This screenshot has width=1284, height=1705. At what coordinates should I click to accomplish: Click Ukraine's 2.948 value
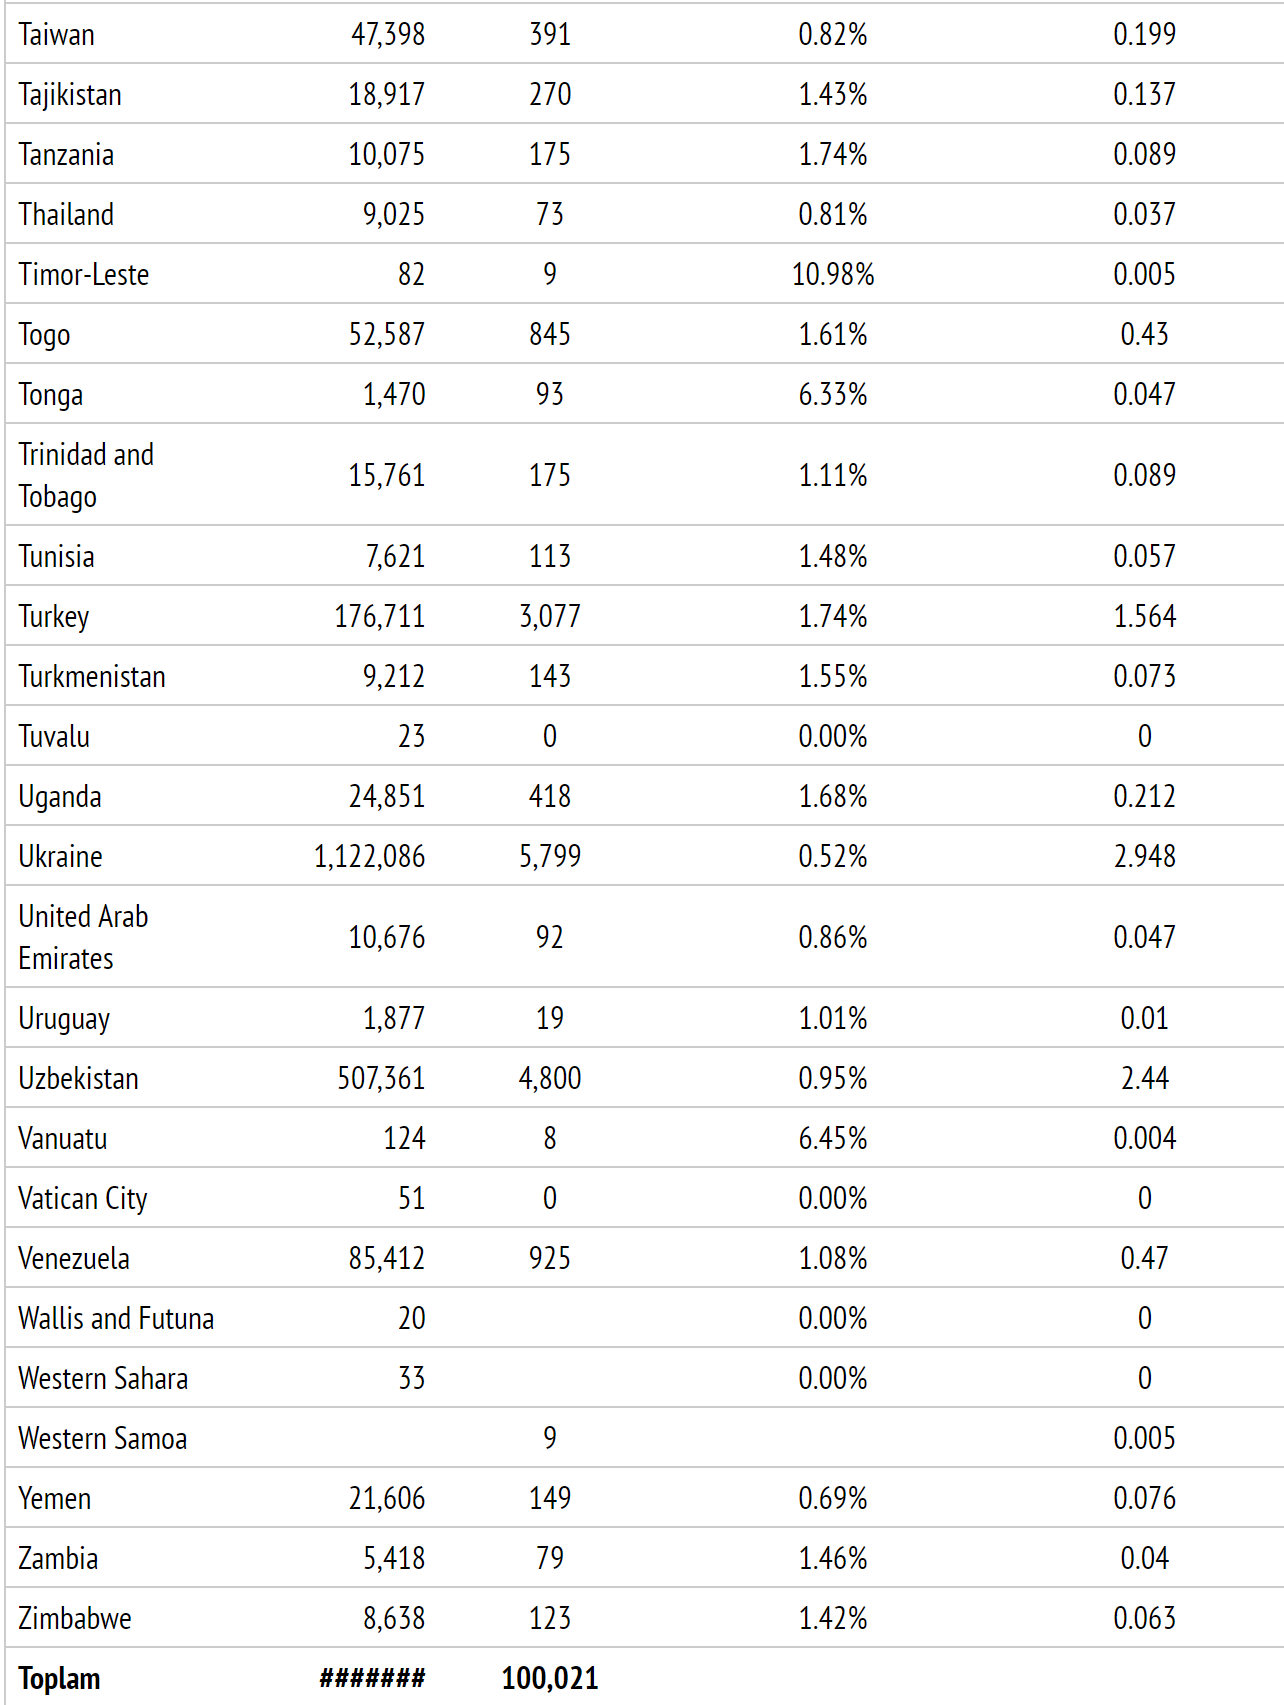[x=1144, y=857]
